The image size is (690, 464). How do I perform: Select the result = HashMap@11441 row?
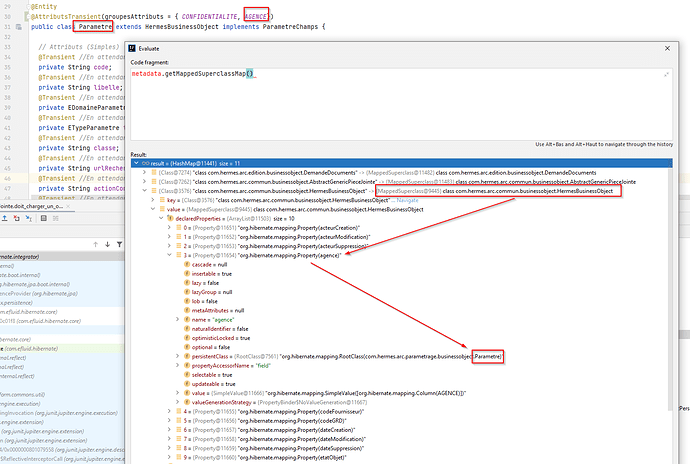401,163
